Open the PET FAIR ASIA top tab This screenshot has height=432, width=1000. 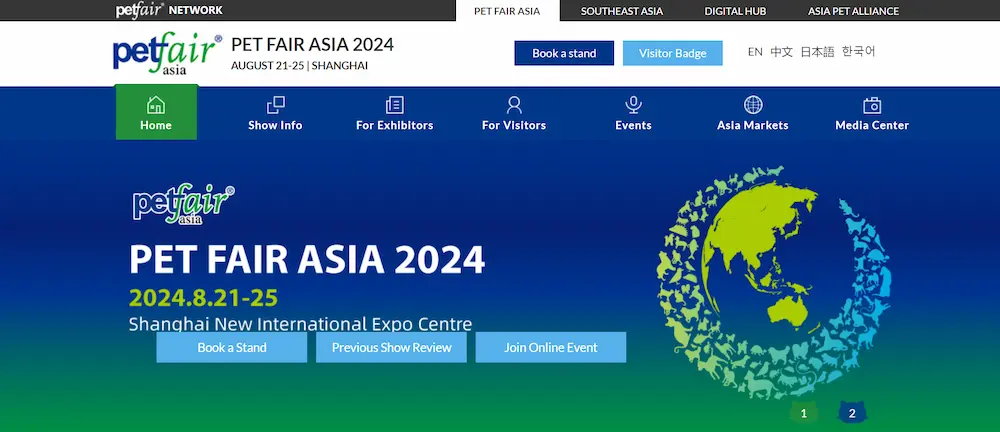click(507, 11)
